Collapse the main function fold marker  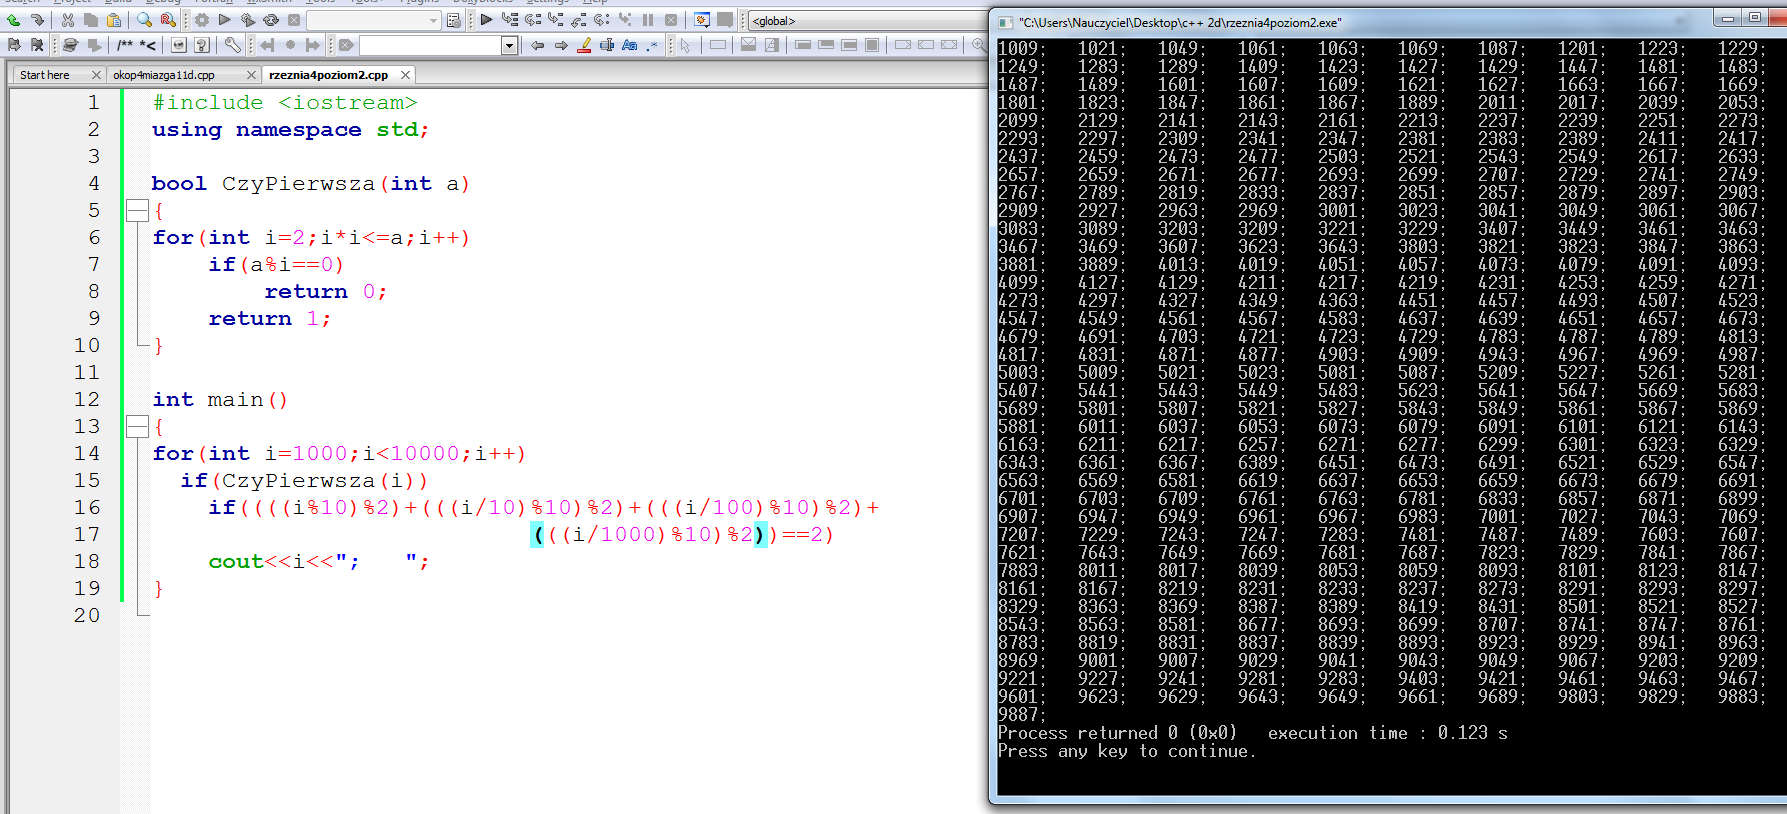point(137,426)
